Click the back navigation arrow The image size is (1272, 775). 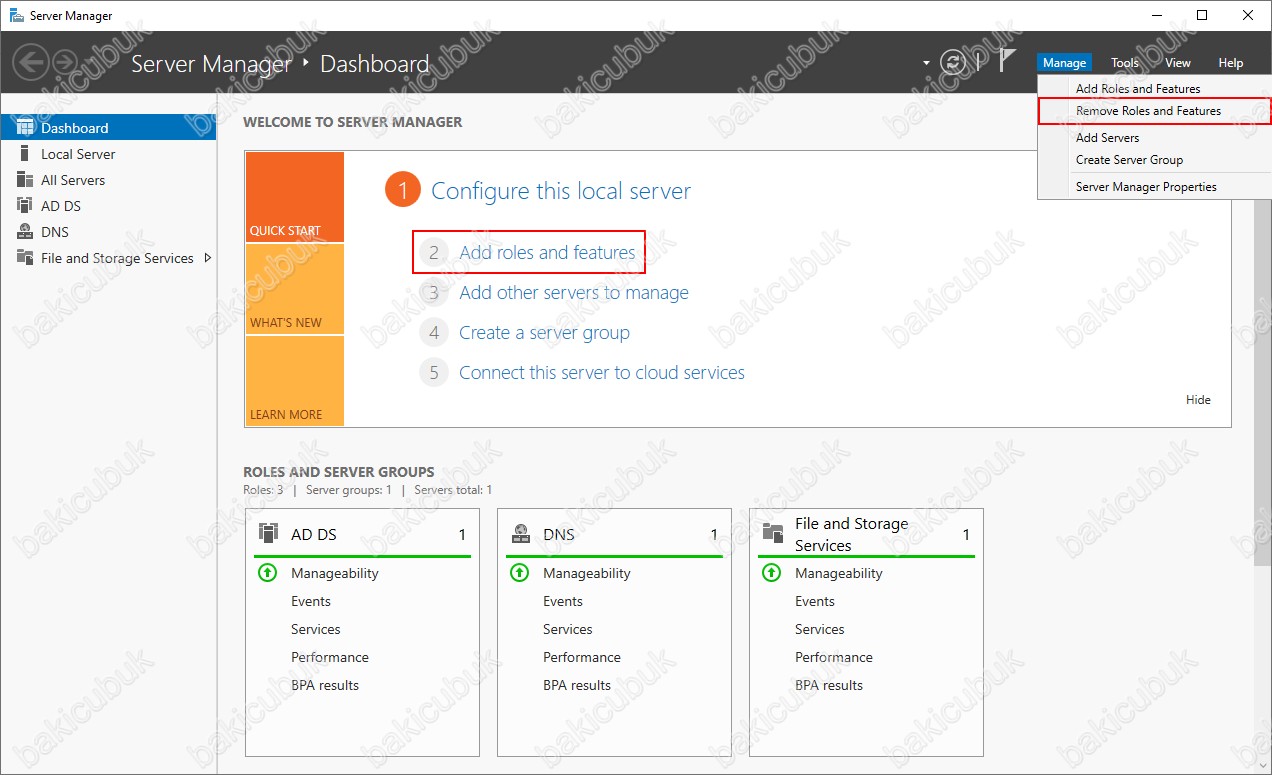tap(31, 63)
